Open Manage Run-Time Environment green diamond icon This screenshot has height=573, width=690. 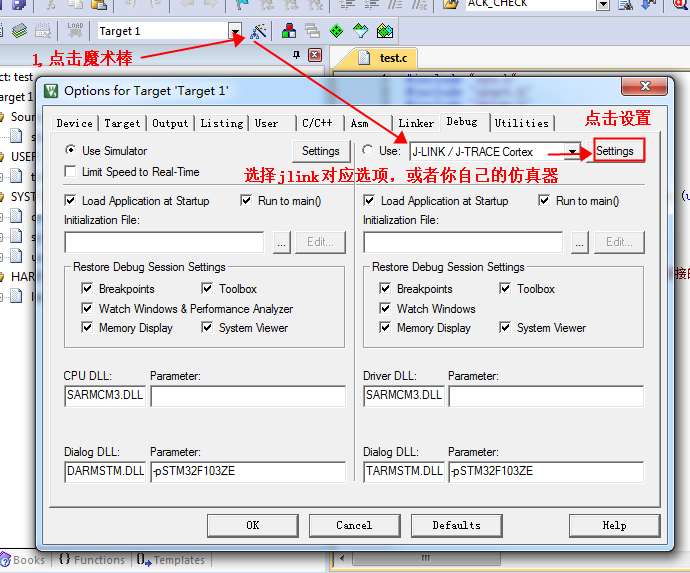(x=337, y=31)
